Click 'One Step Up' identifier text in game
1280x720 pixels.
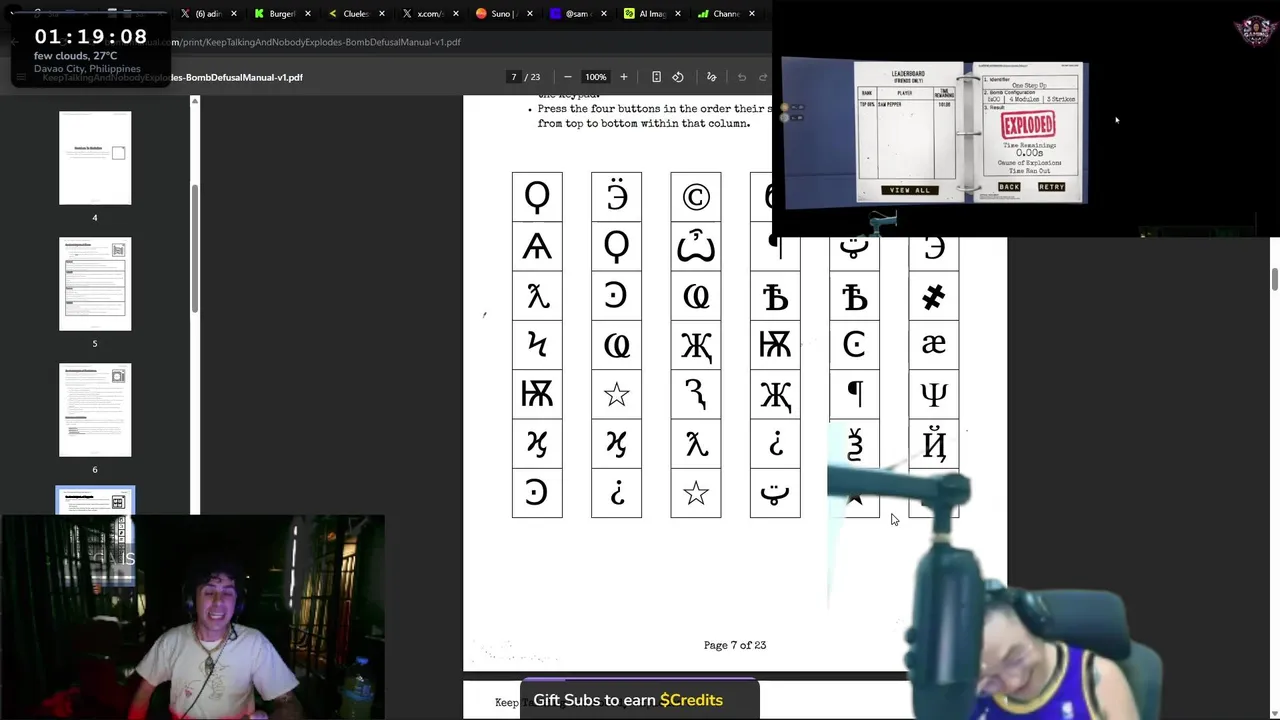tap(1030, 86)
